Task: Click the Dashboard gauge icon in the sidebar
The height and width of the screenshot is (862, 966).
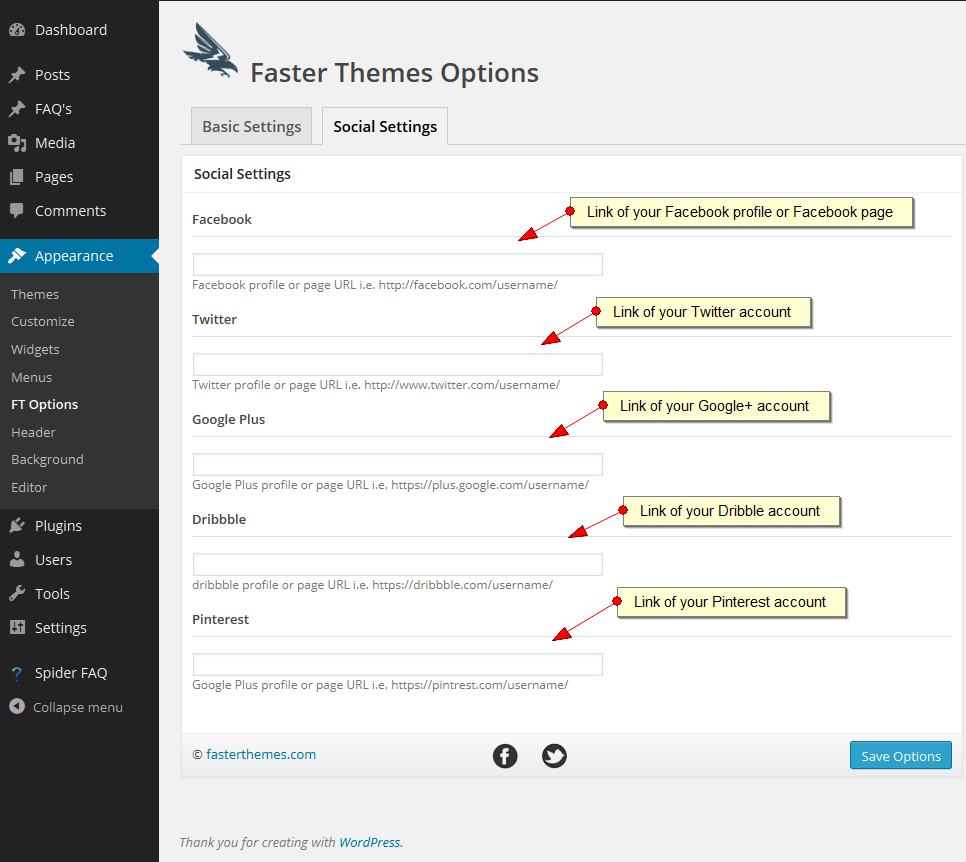Action: pos(17,30)
